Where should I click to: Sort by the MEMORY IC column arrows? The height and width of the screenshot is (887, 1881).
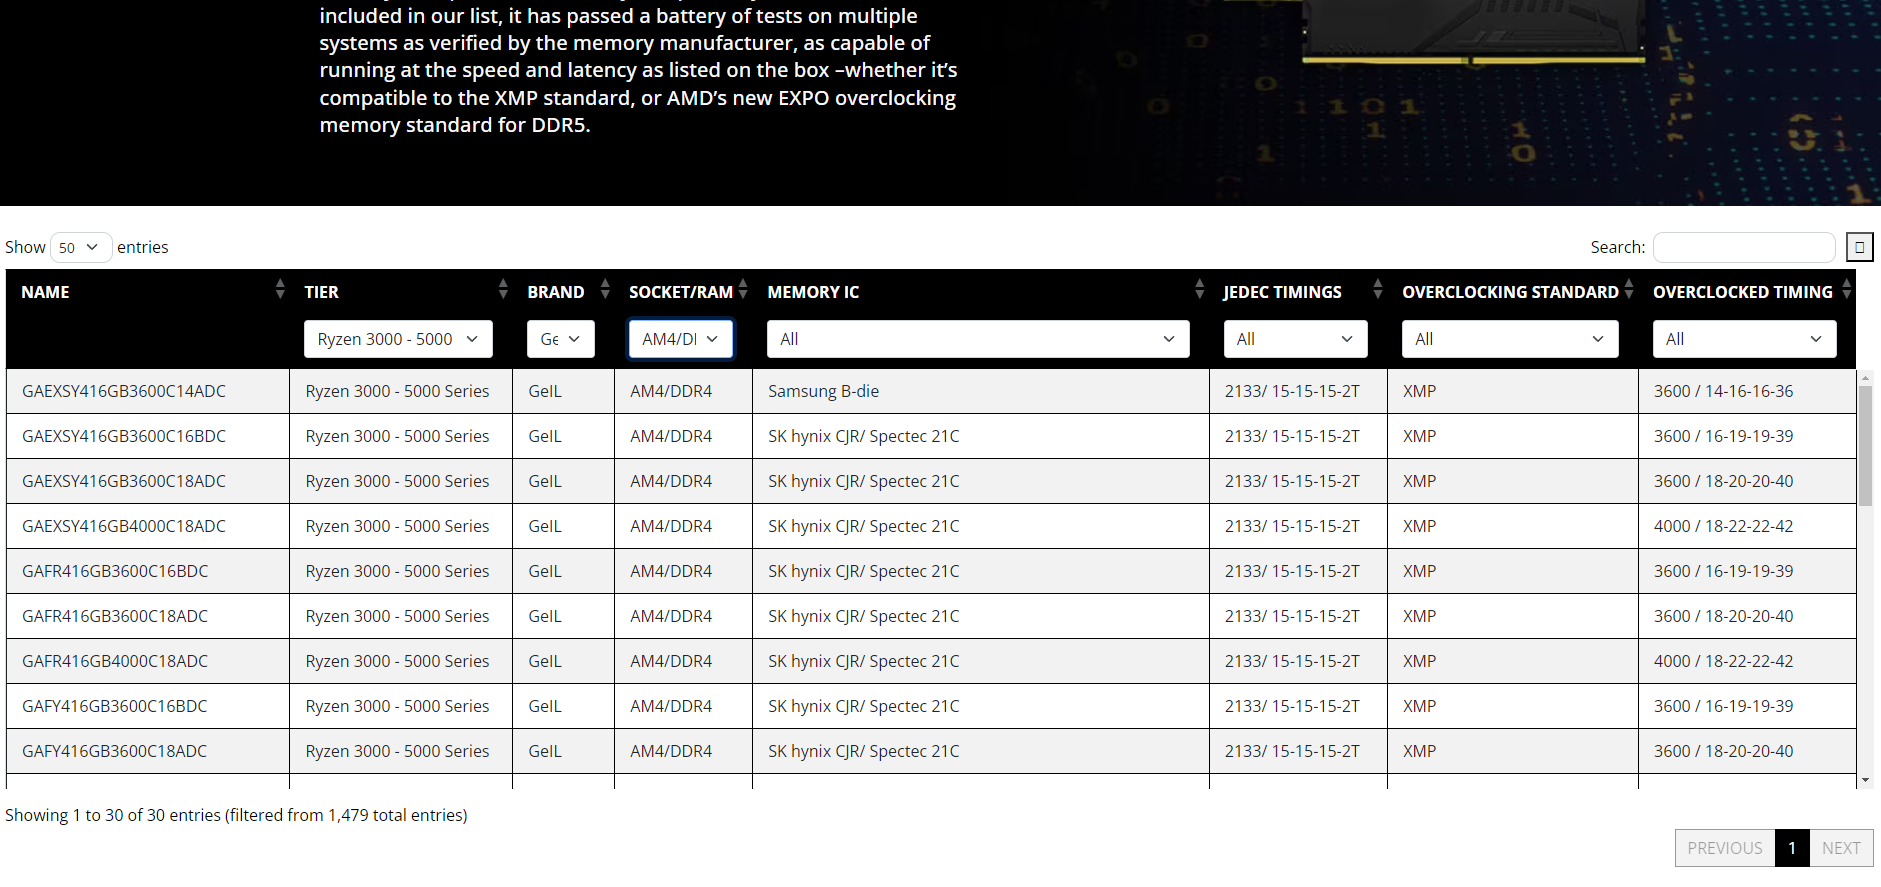click(x=1200, y=290)
